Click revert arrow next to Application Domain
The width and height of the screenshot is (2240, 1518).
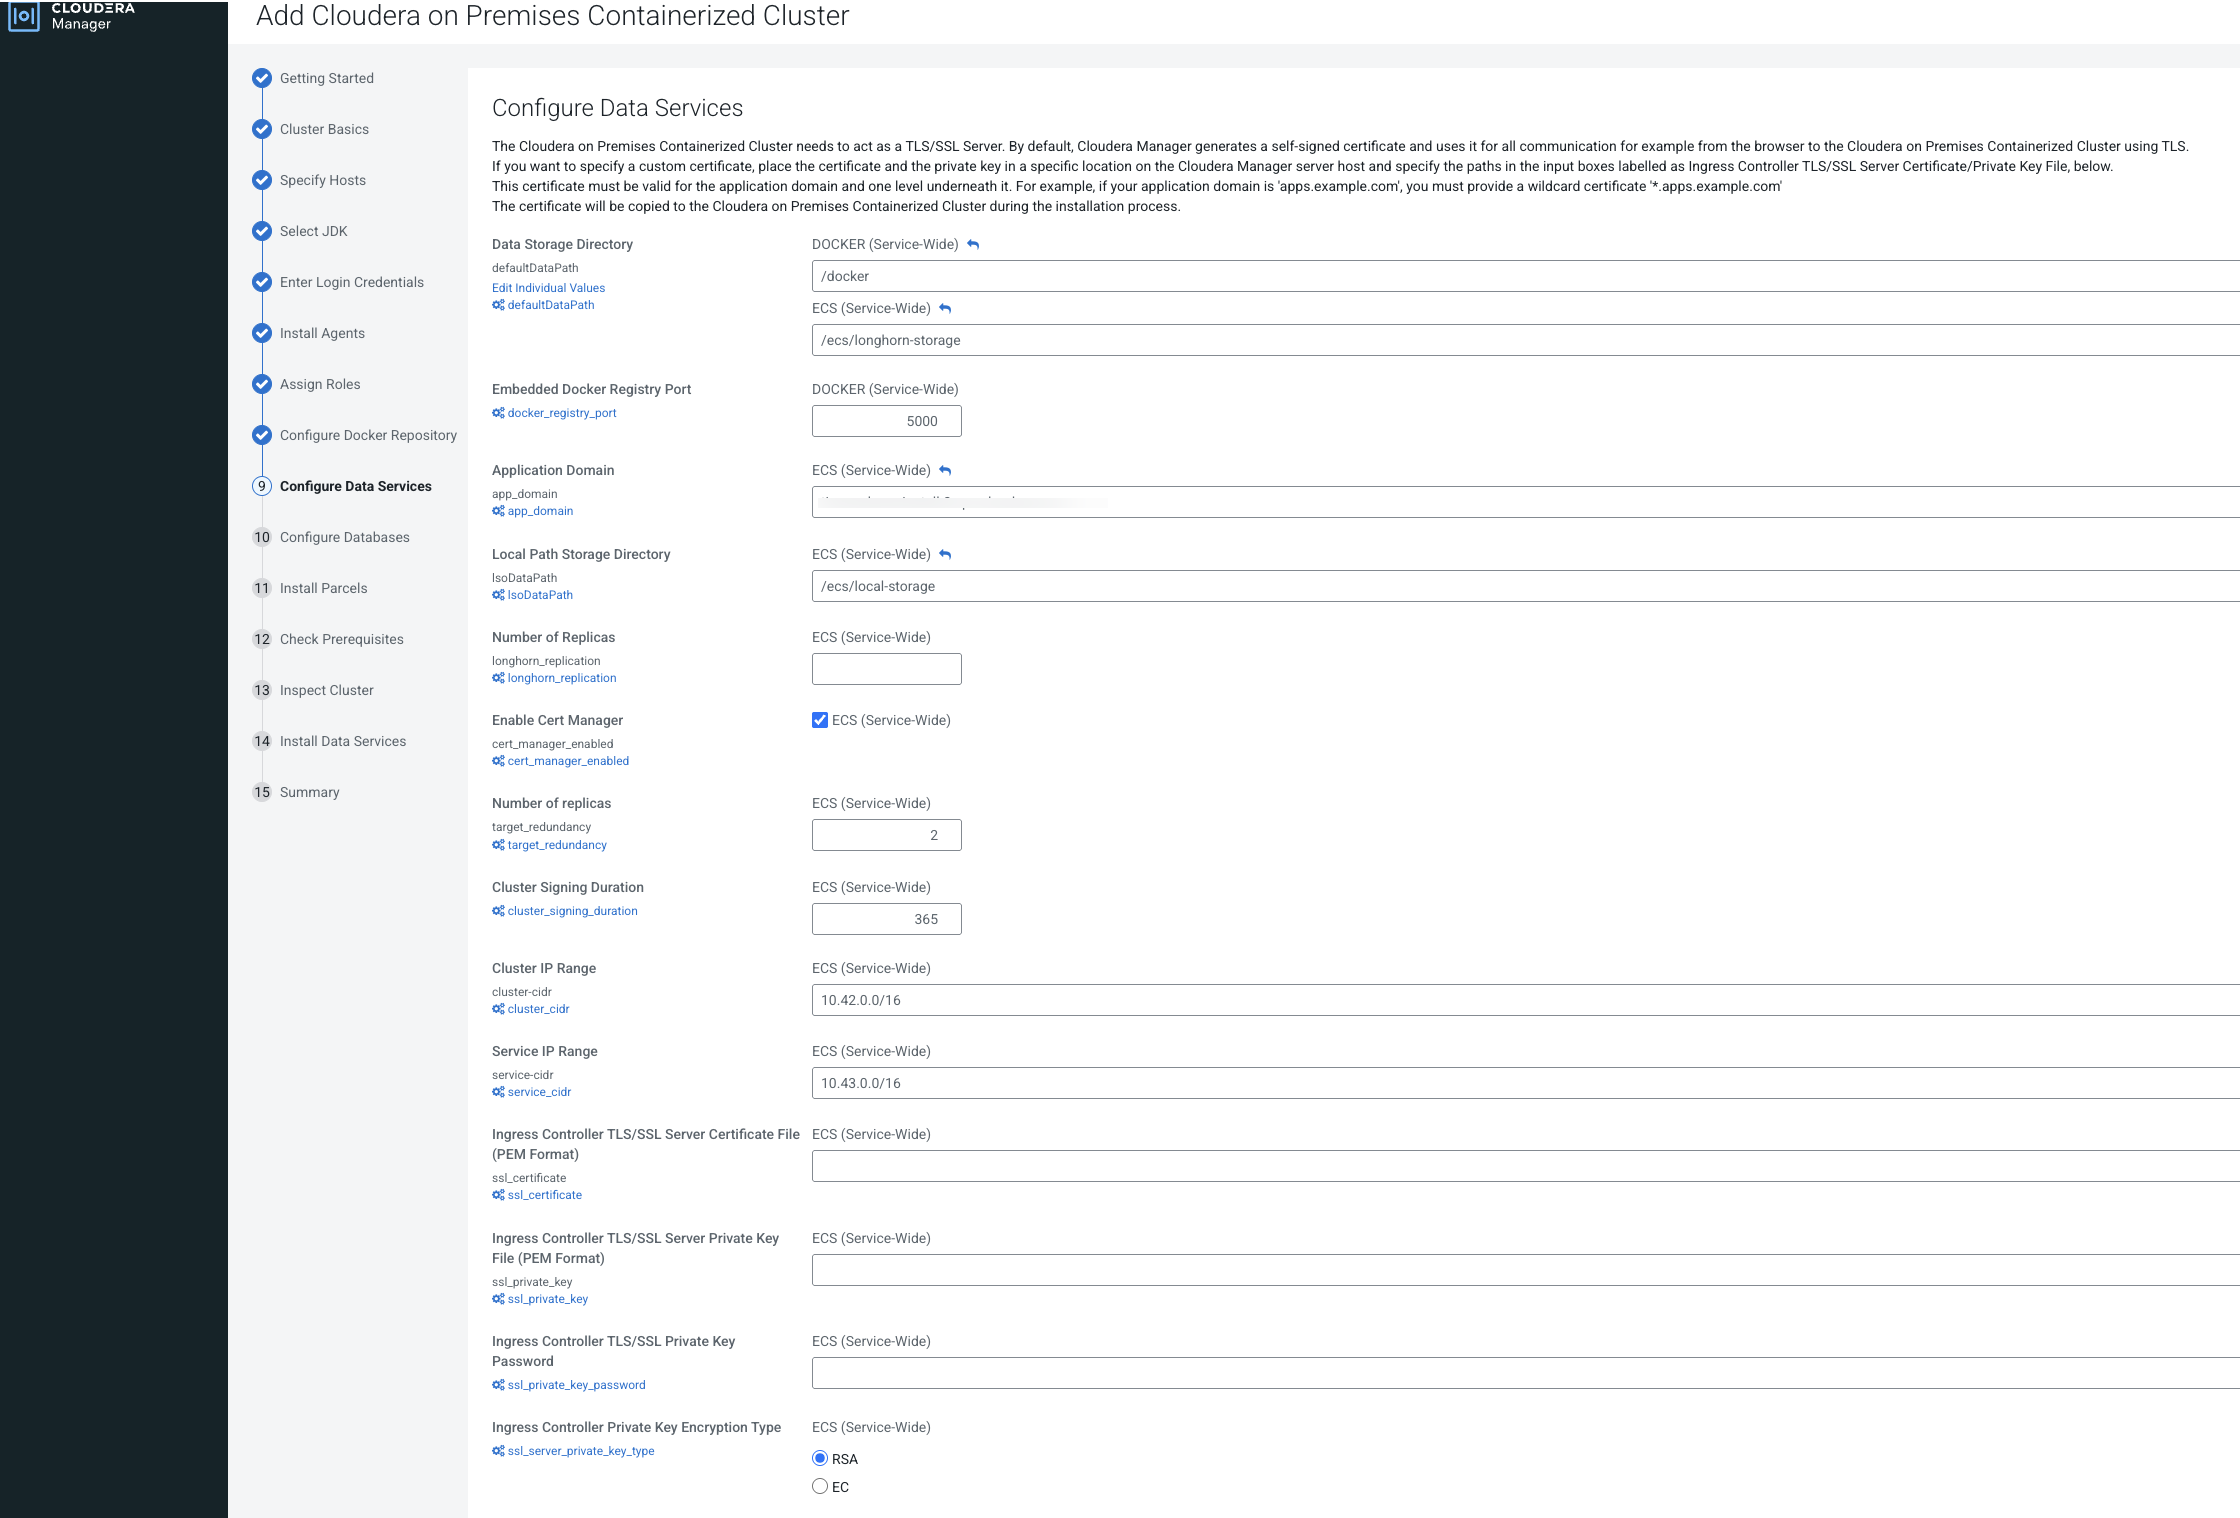945,471
